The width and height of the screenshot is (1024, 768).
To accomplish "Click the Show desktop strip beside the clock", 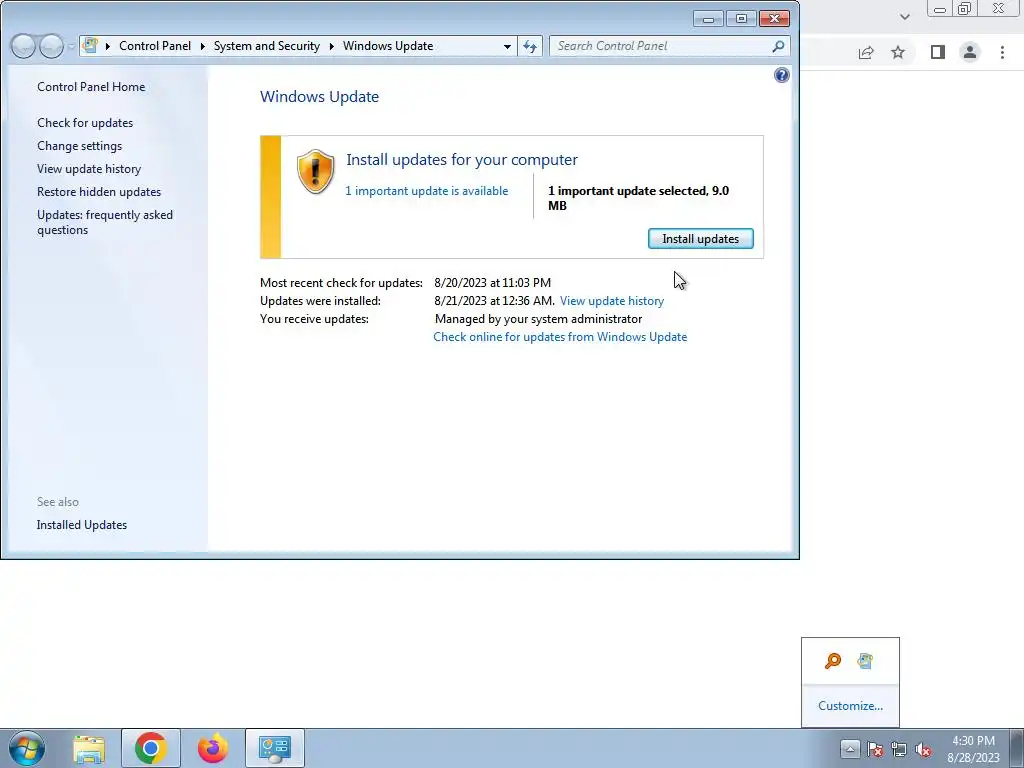I will 1016,748.
